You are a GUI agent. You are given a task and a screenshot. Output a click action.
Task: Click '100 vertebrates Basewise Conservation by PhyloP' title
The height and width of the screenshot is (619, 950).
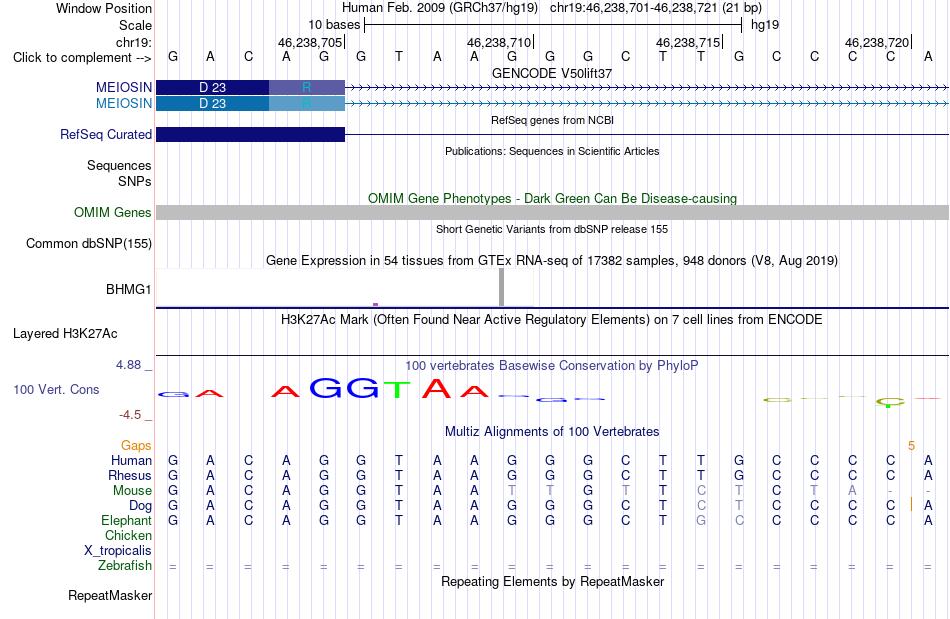tap(552, 365)
